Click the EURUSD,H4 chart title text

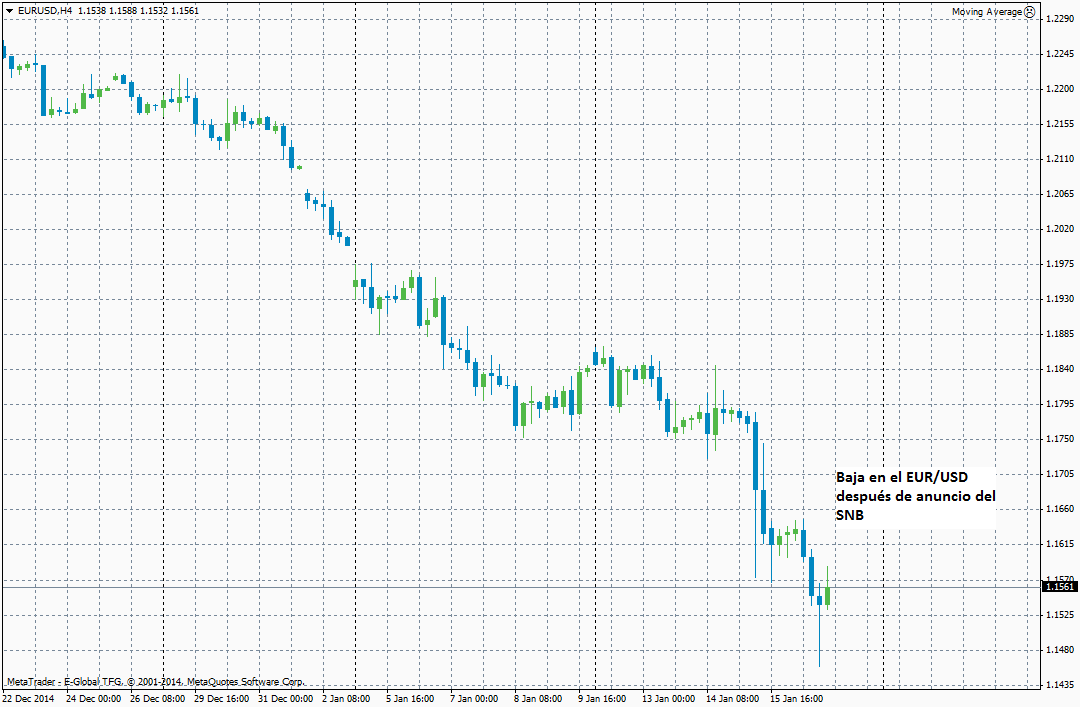[x=45, y=10]
